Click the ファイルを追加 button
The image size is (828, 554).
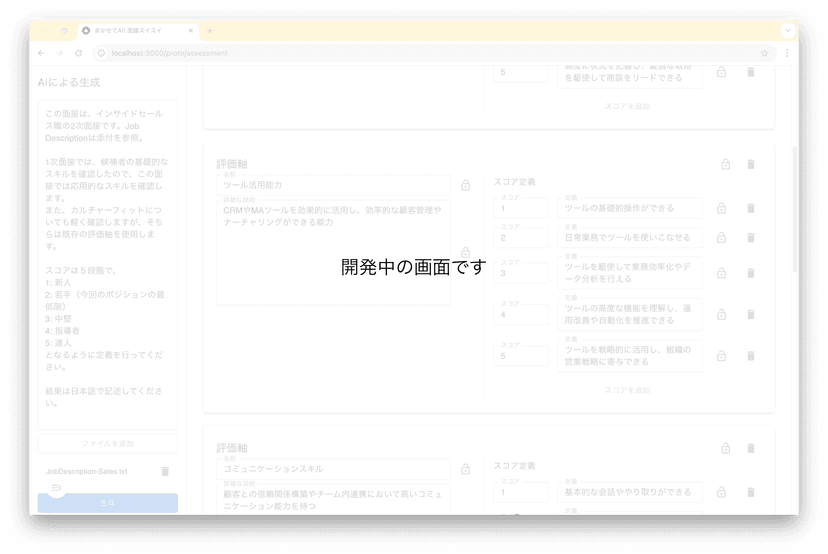(x=108, y=443)
